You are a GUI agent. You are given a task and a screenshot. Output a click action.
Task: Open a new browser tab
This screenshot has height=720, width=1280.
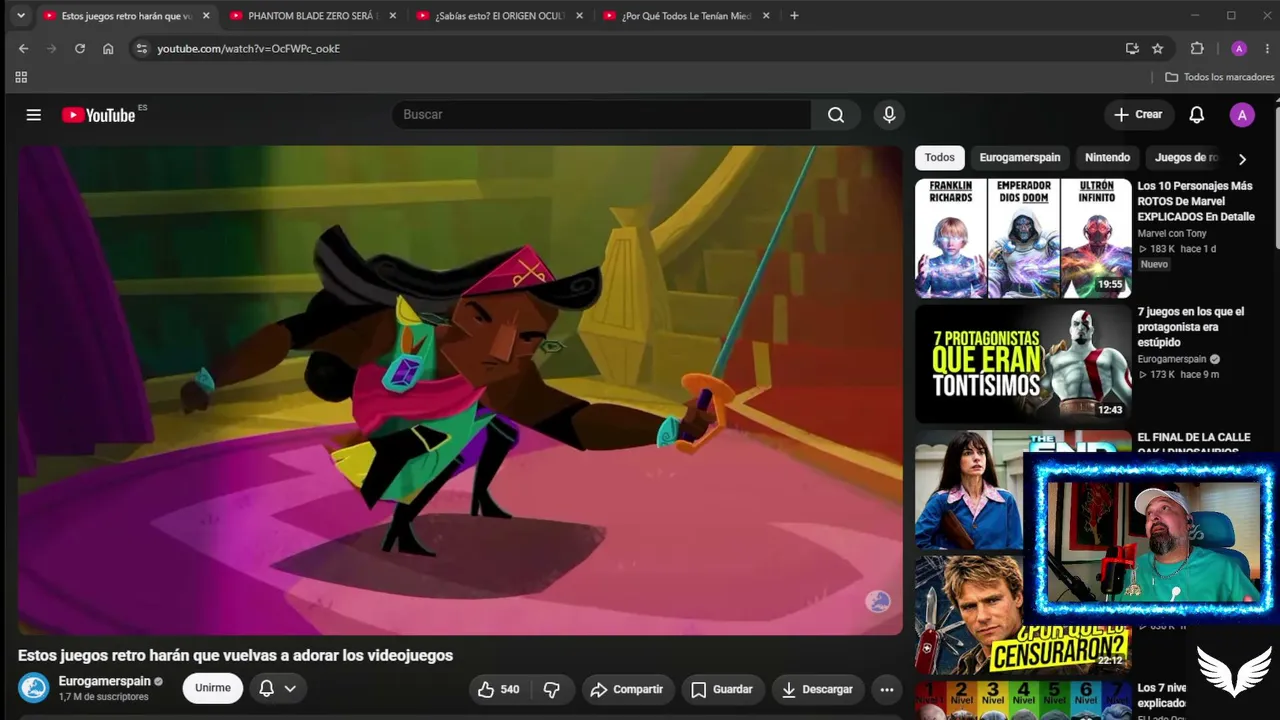click(x=794, y=16)
